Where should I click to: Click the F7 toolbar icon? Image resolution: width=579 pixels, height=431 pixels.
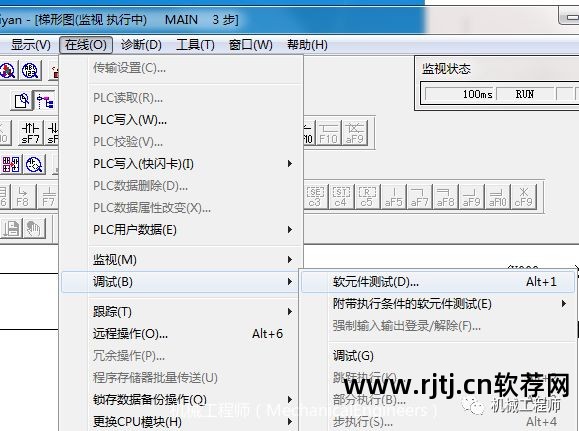click(48, 196)
